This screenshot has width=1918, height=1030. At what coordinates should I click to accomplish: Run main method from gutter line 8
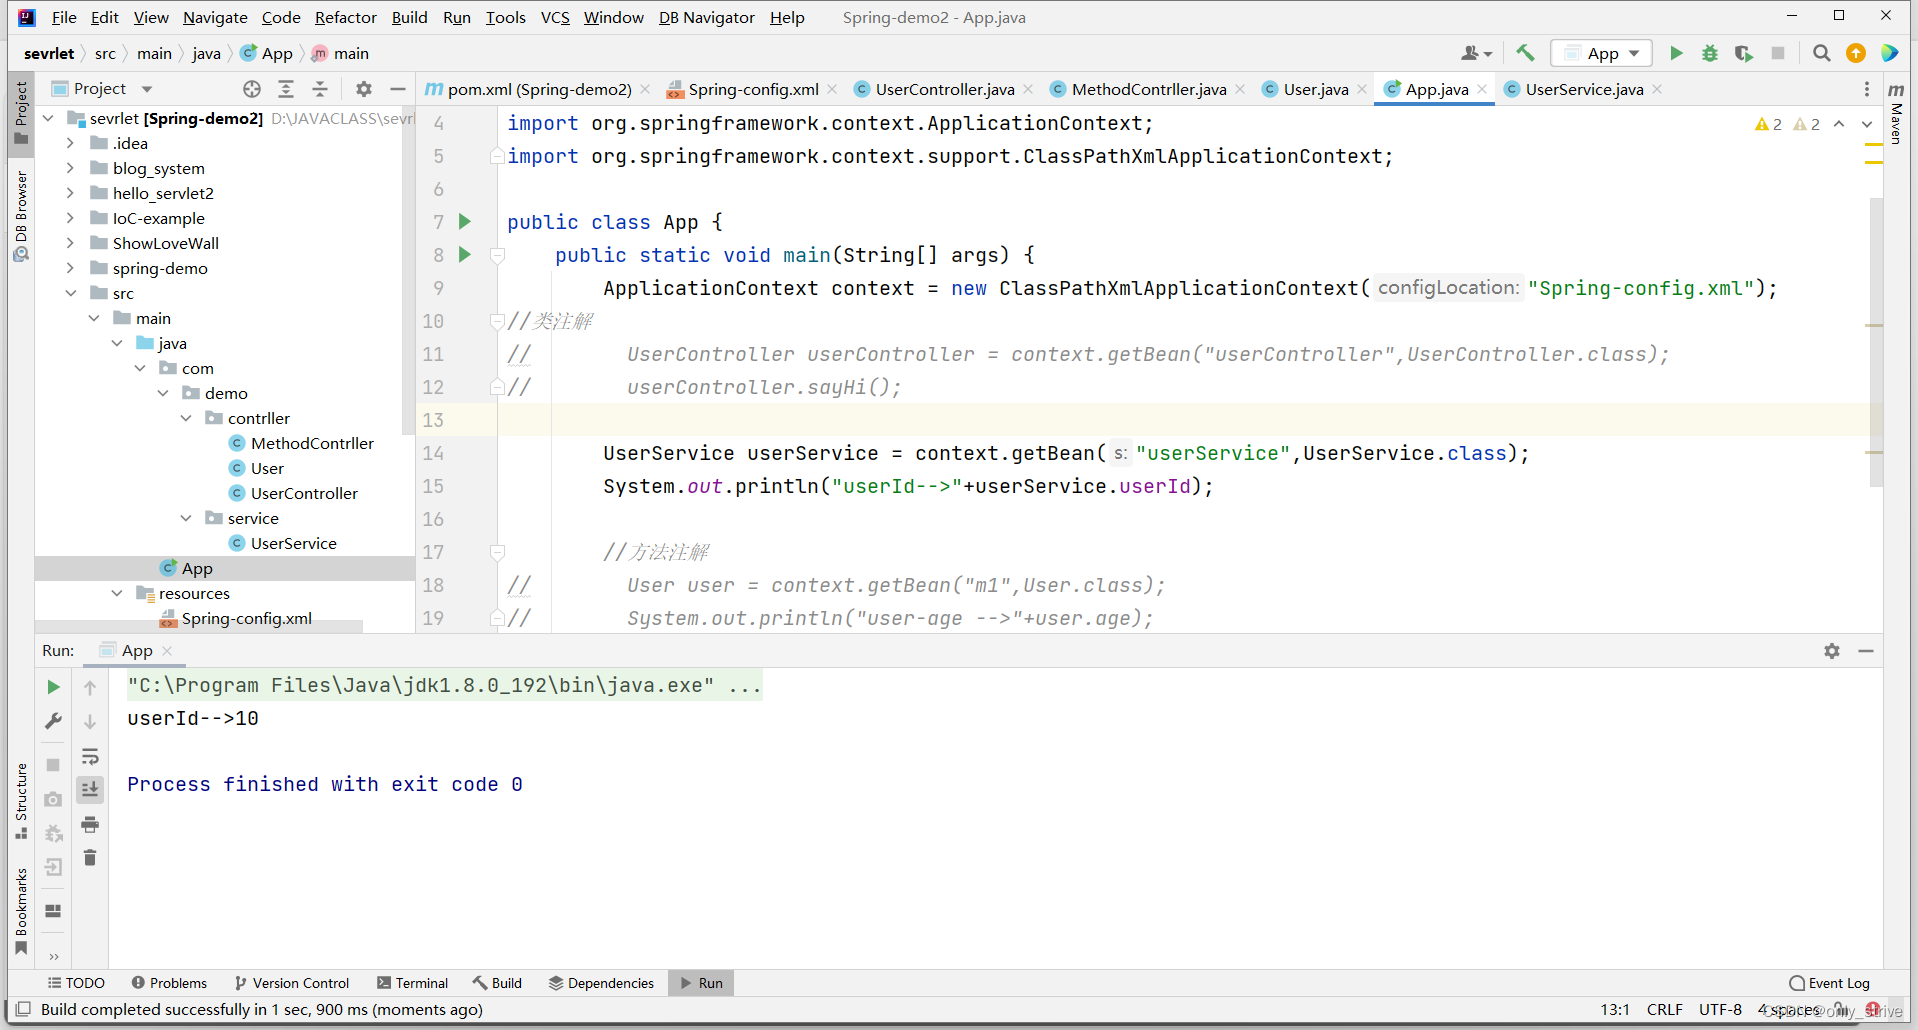click(x=465, y=254)
